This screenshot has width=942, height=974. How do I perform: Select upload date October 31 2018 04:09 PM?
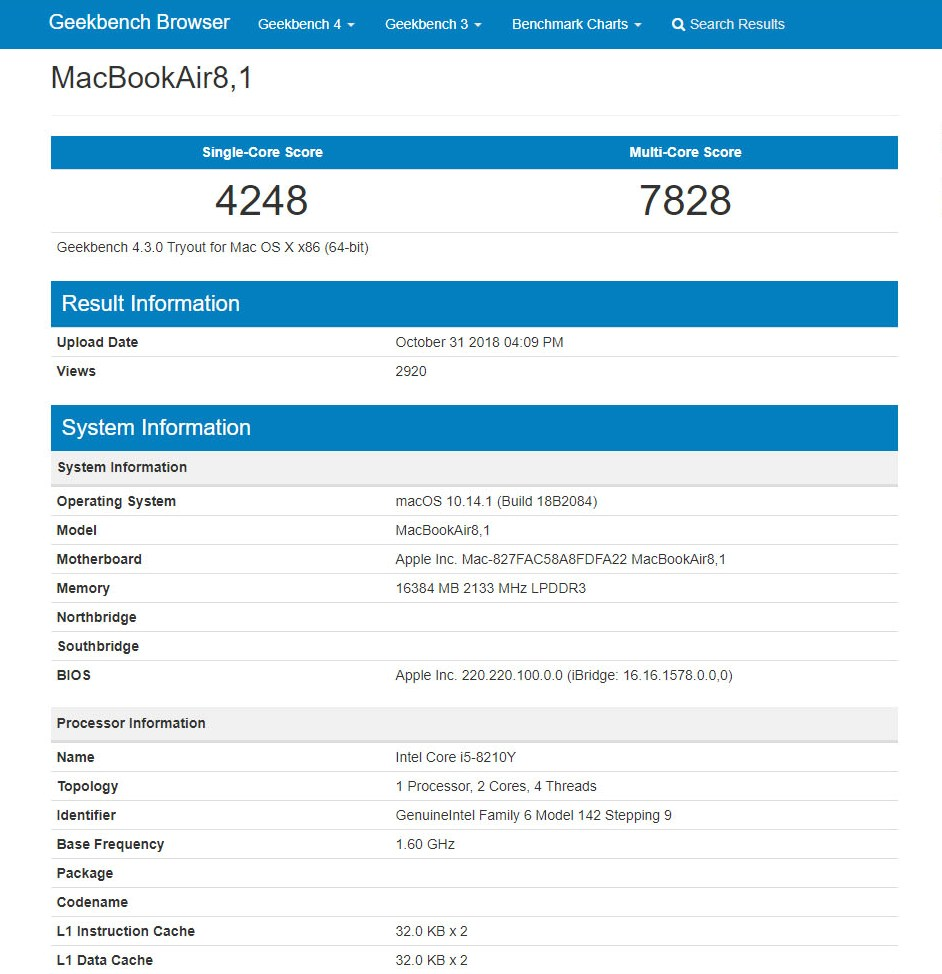click(479, 342)
